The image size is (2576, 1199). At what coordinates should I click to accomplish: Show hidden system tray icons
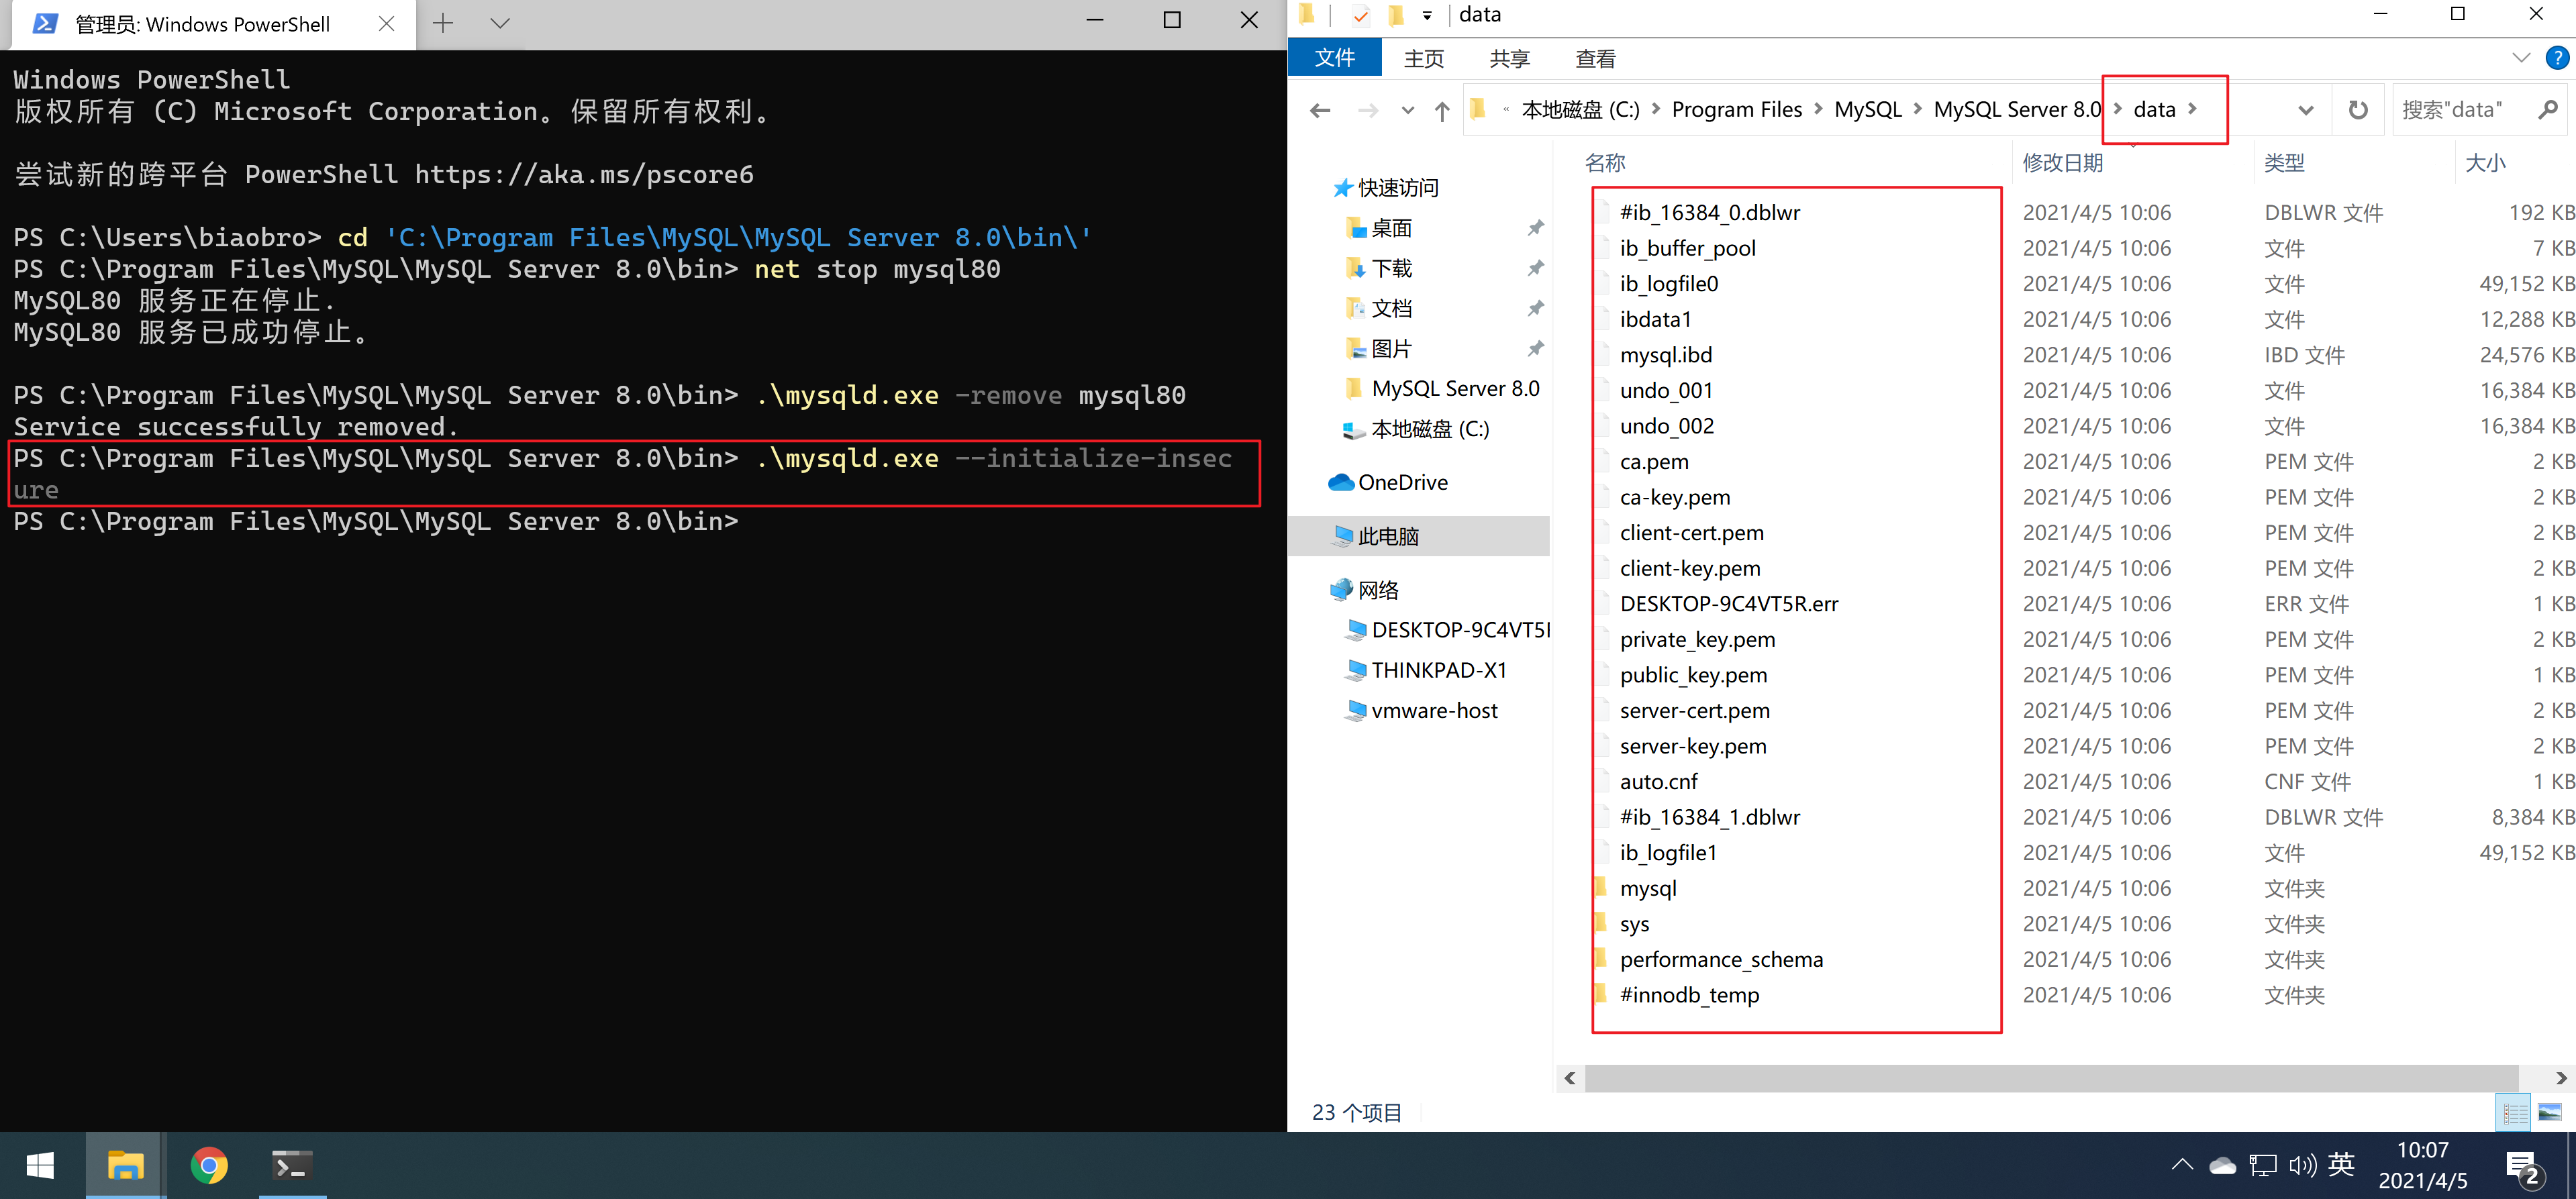(x=2182, y=1165)
